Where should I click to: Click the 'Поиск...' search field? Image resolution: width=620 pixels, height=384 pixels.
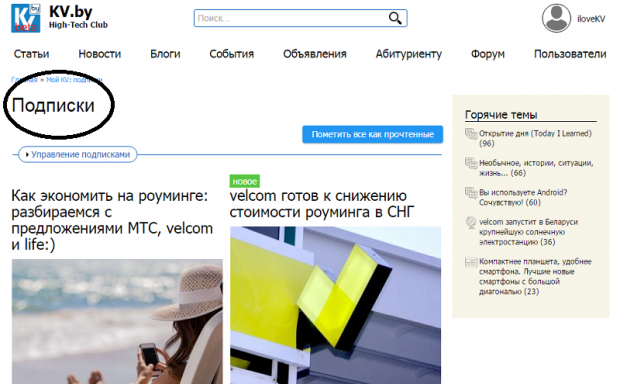(x=291, y=18)
